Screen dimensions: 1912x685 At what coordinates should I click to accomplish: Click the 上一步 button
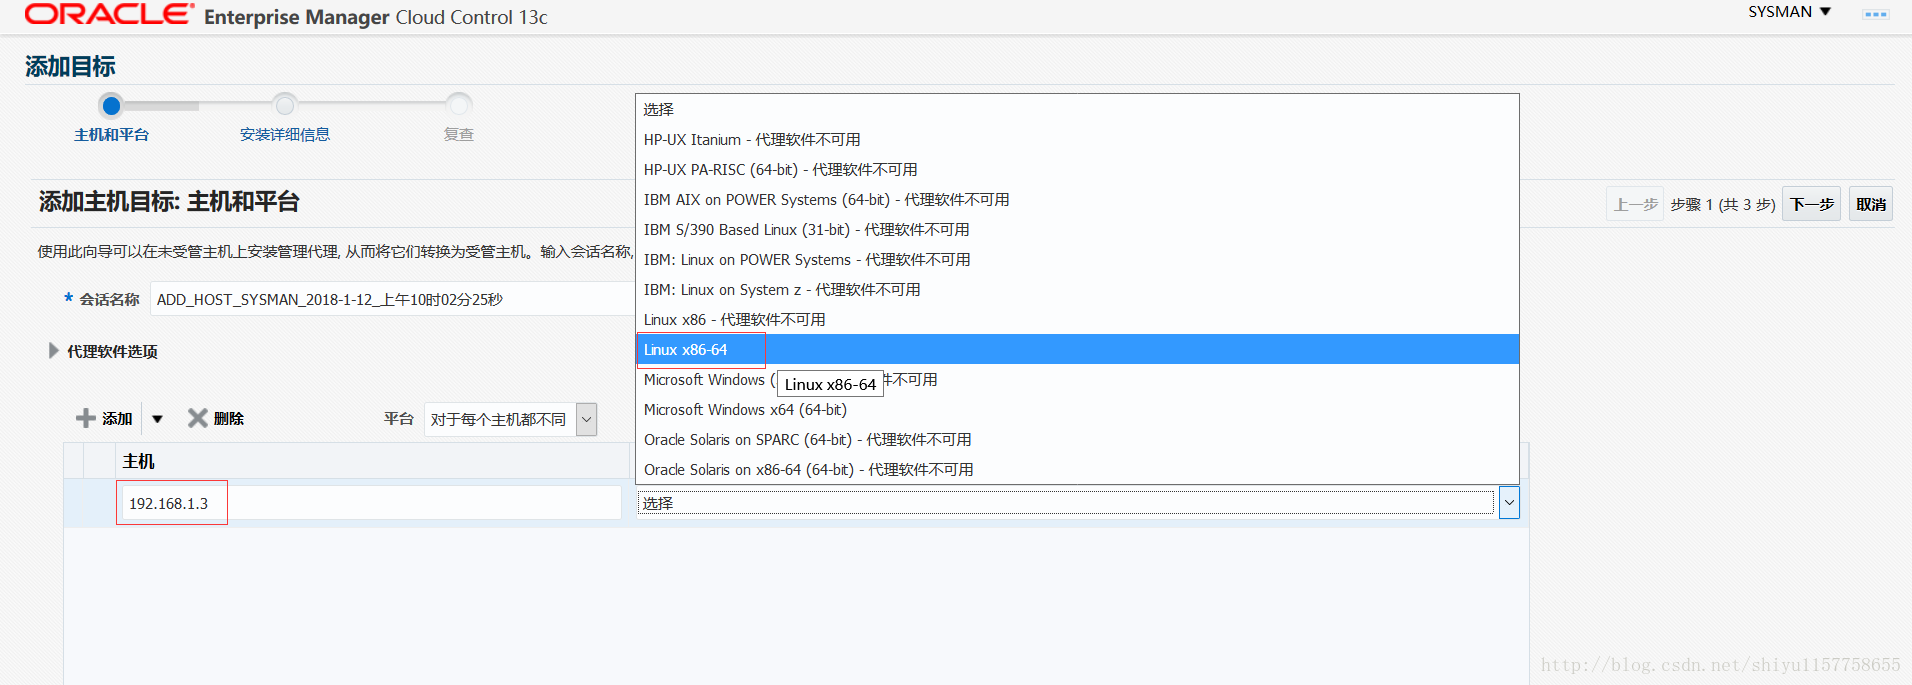point(1635,204)
